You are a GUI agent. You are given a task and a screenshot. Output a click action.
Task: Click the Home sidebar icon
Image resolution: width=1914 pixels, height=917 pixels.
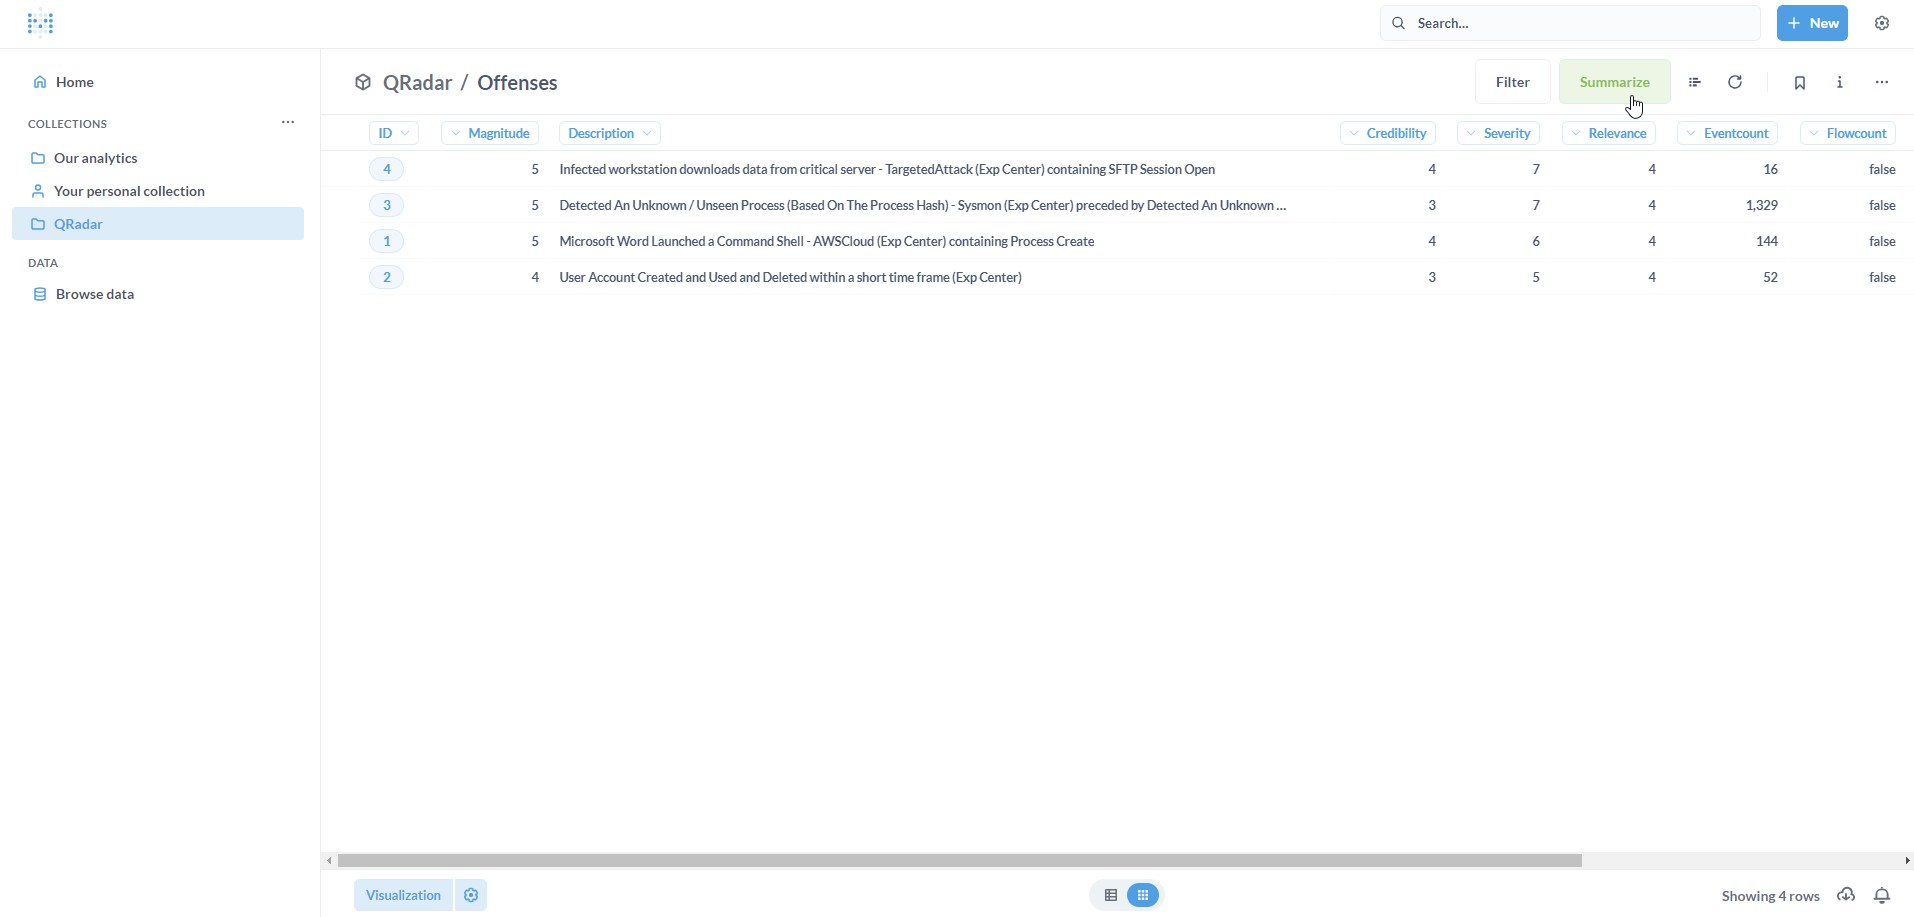point(40,82)
